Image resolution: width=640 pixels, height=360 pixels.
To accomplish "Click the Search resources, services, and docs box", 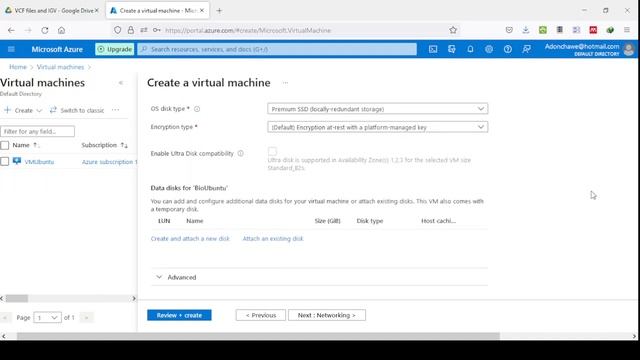I will tap(277, 49).
